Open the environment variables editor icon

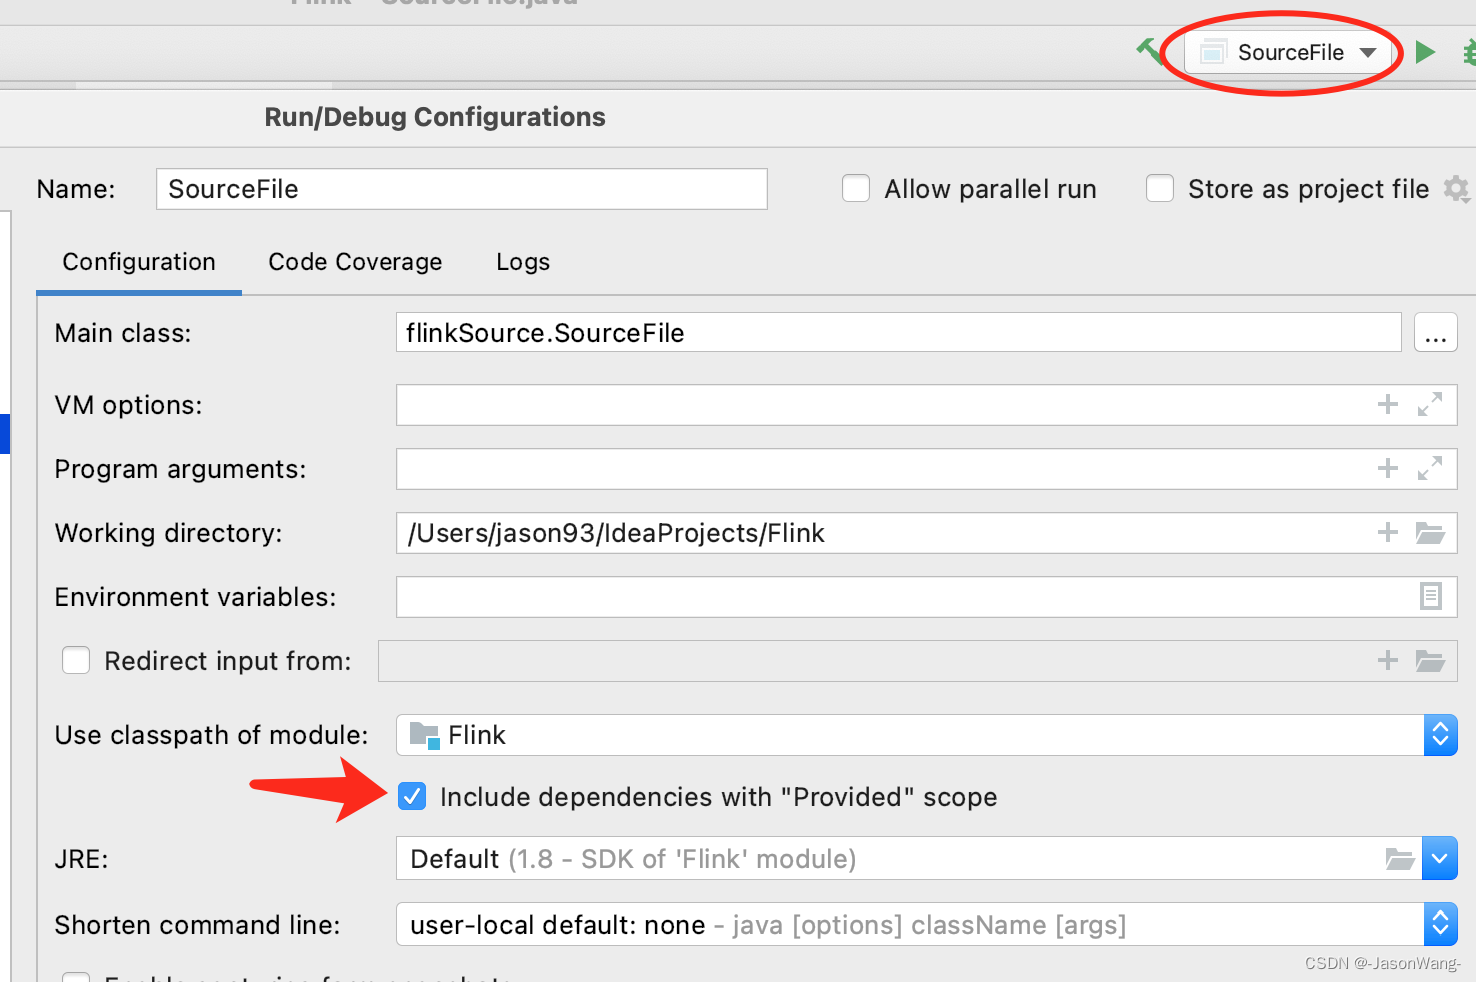point(1430,596)
